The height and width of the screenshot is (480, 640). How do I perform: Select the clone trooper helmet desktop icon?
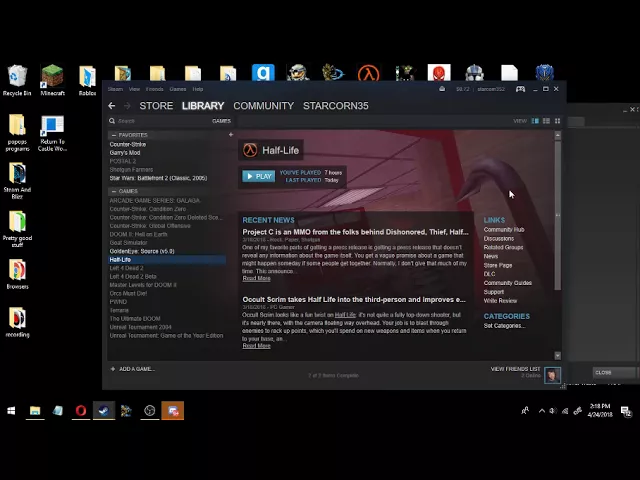pyautogui.click(x=474, y=73)
